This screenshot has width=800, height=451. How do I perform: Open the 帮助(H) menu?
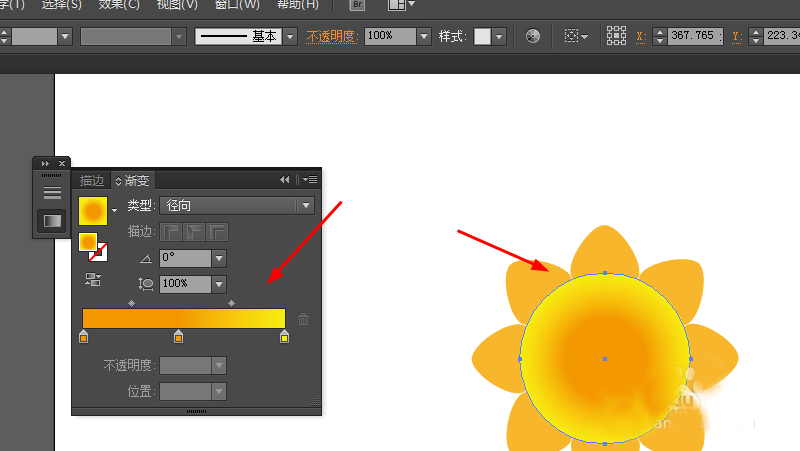(x=297, y=5)
